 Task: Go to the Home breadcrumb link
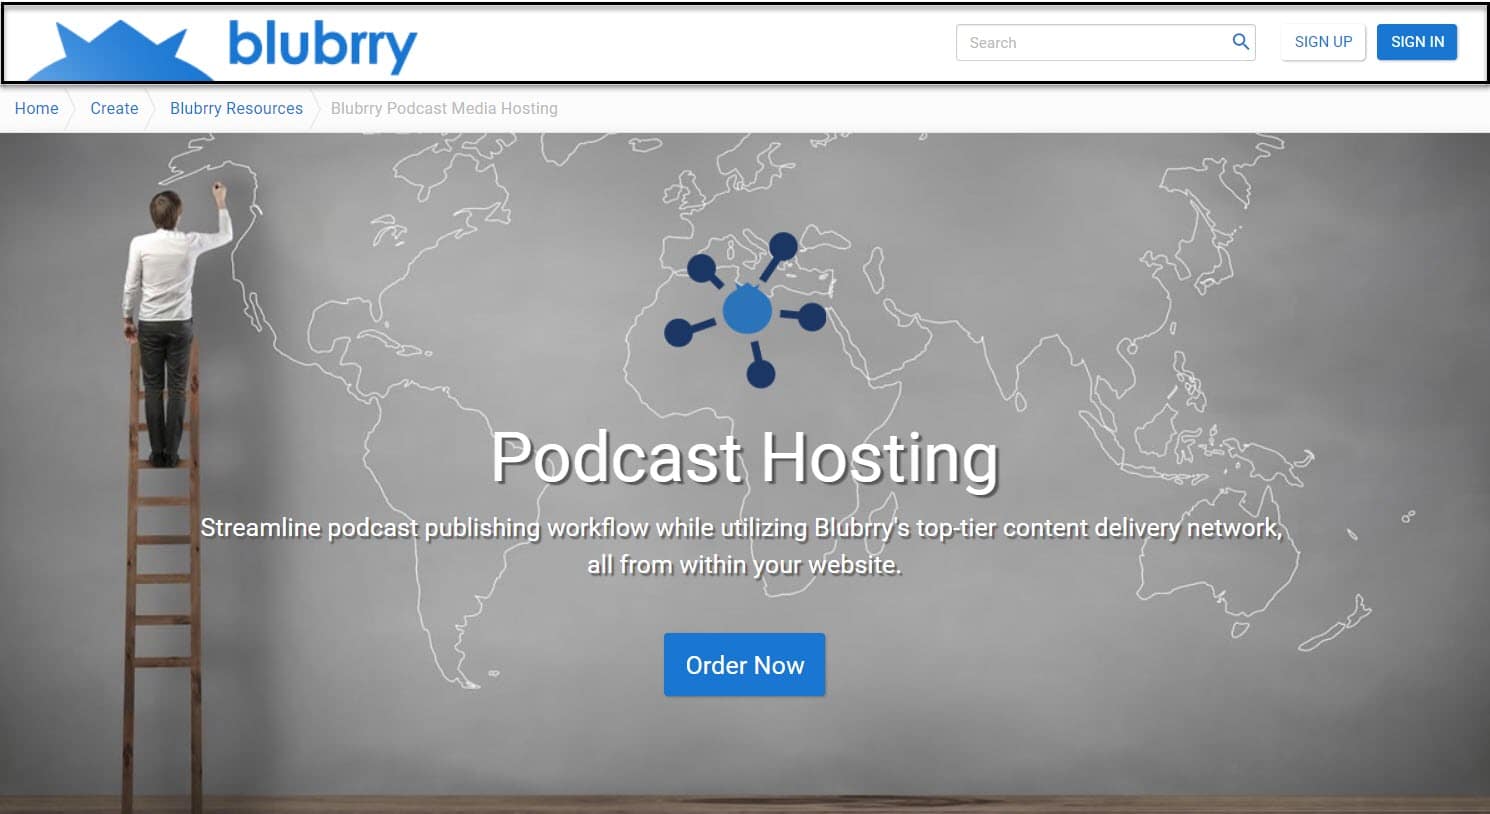tap(37, 108)
